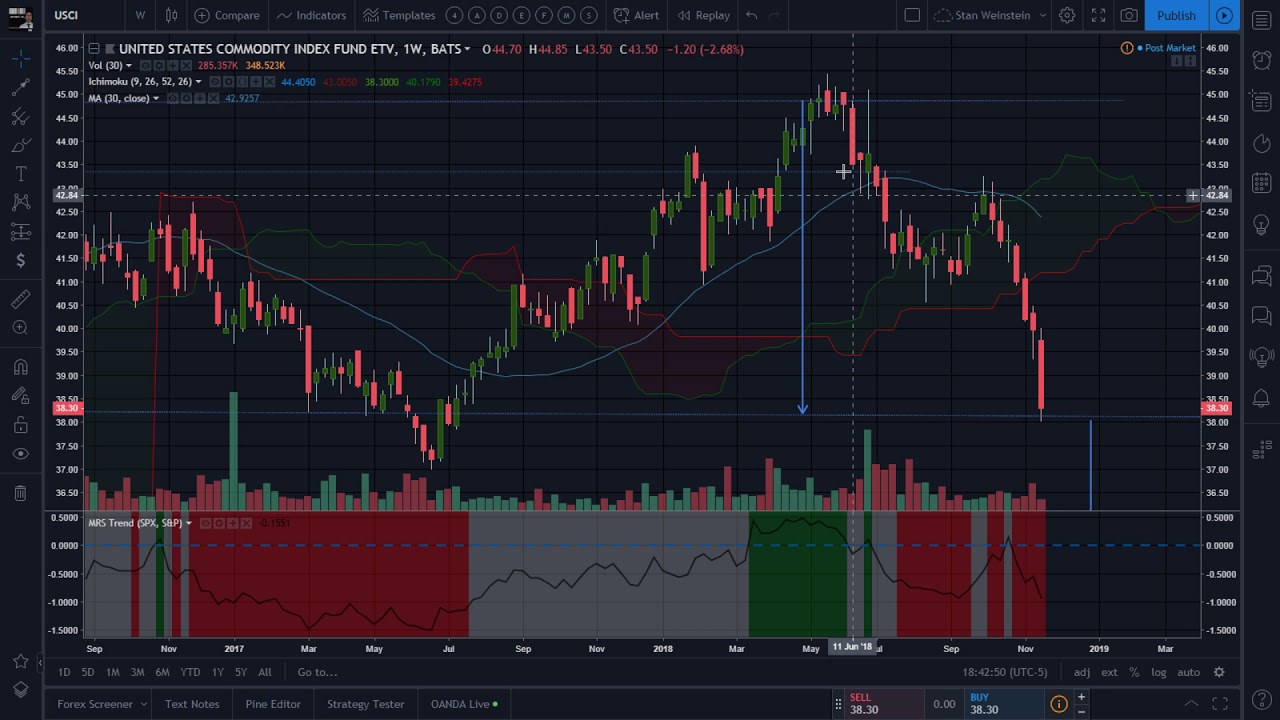Viewport: 1280px width, 720px height.
Task: Open the play button next to Publish
Action: pyautogui.click(x=1224, y=15)
